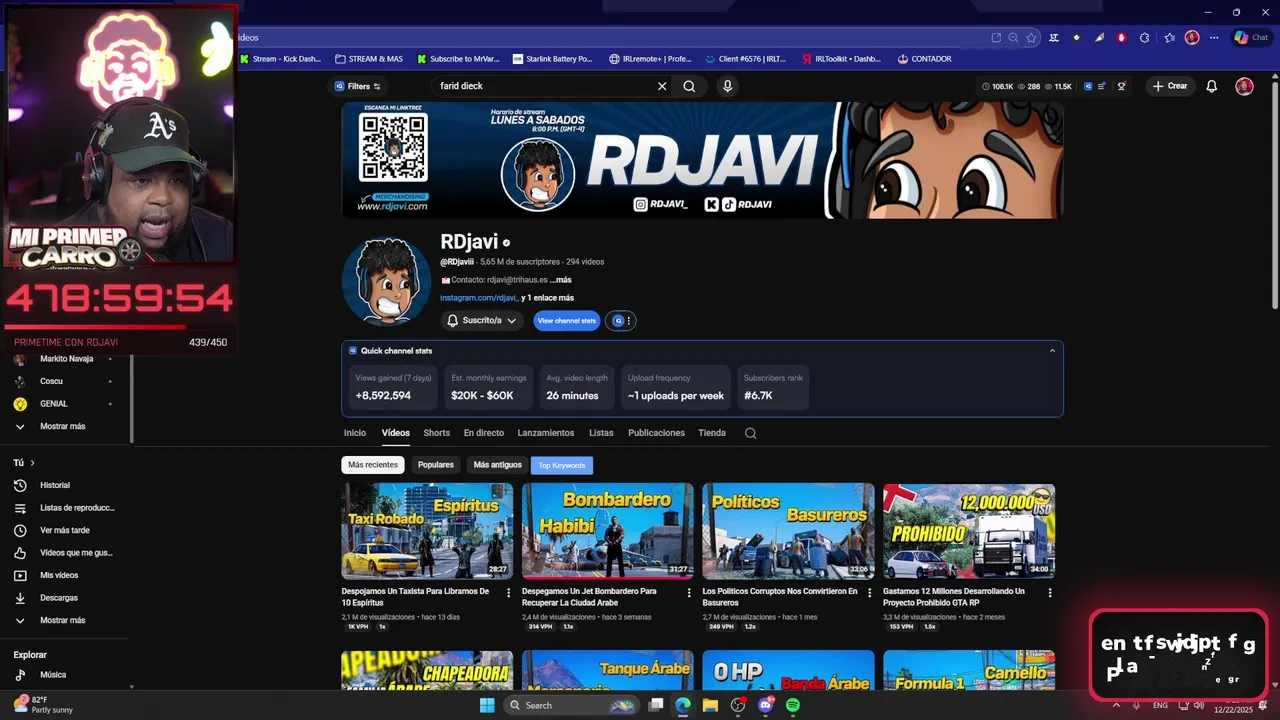Viewport: 1280px width, 720px height.
Task: Open the Suscrito/a notification dropdown
Action: click(x=482, y=321)
